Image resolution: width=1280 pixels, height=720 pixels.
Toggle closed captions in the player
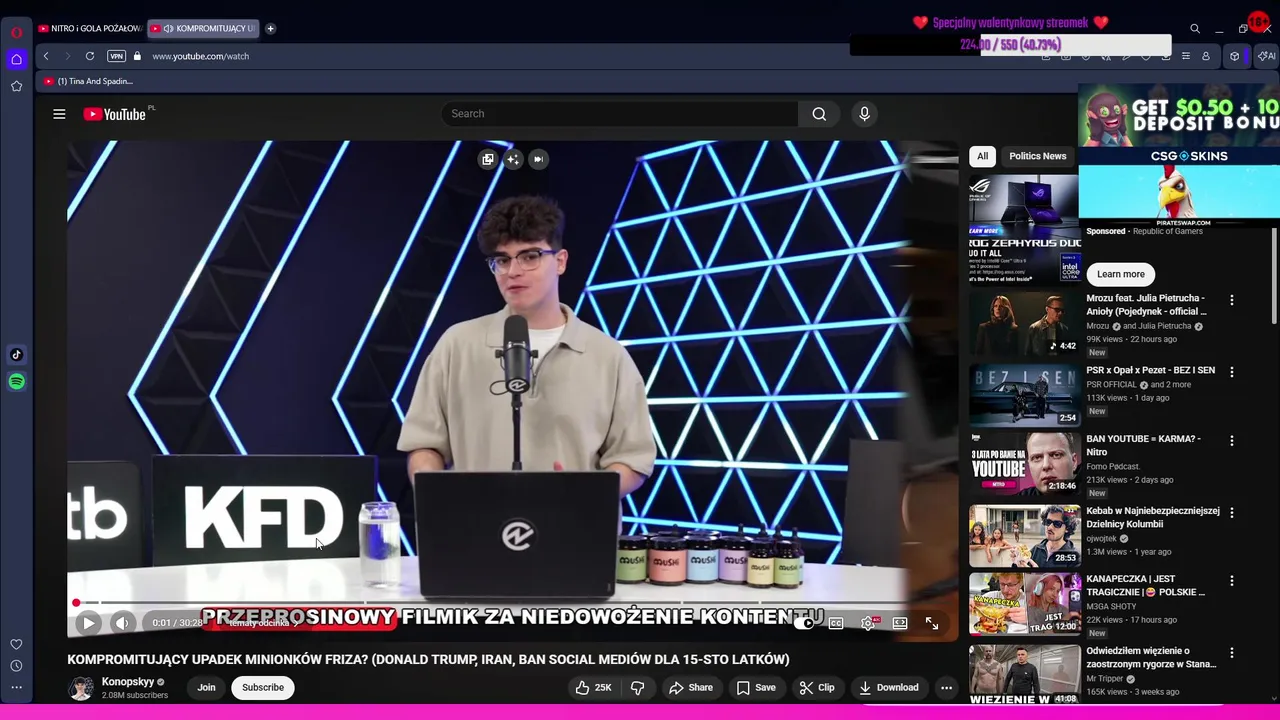836,623
